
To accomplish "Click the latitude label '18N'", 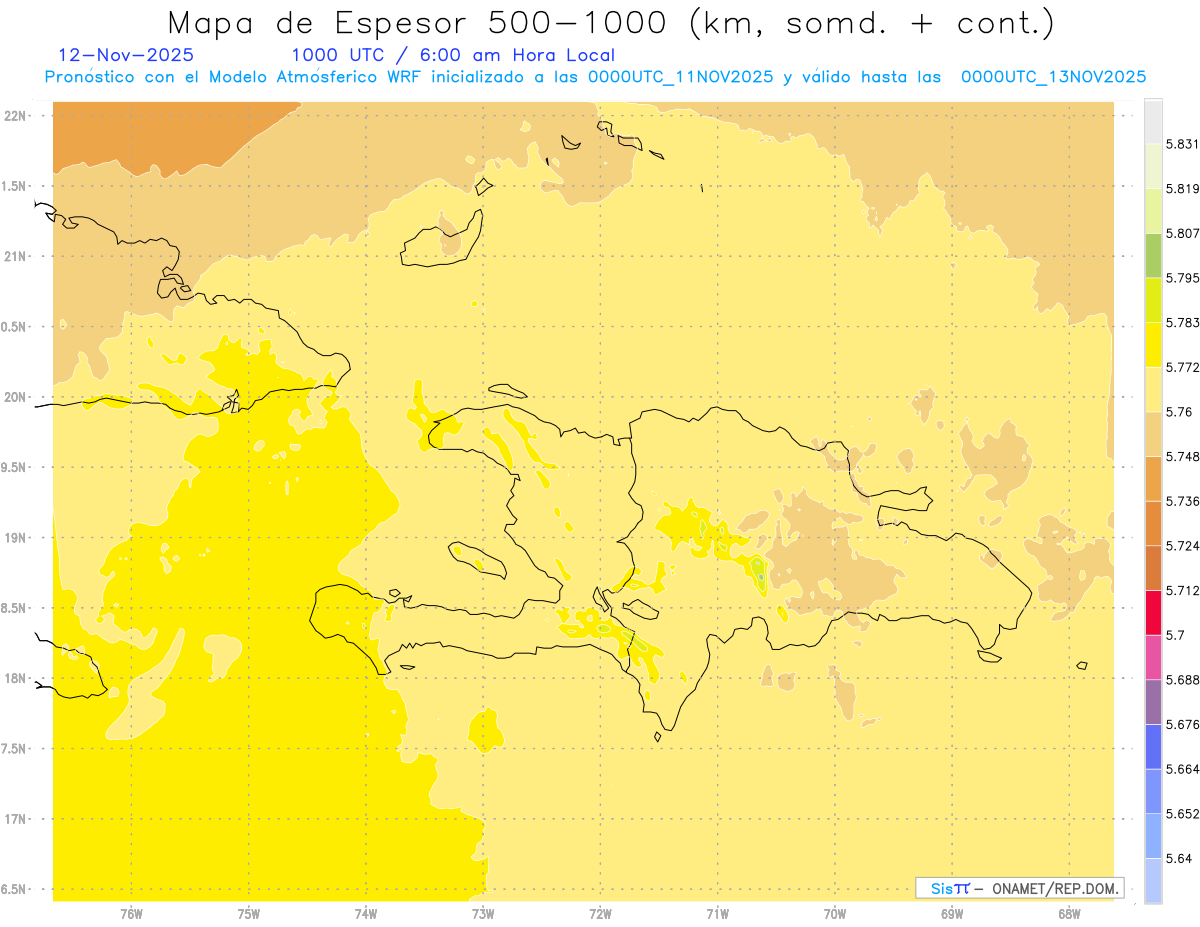I will pos(14,679).
